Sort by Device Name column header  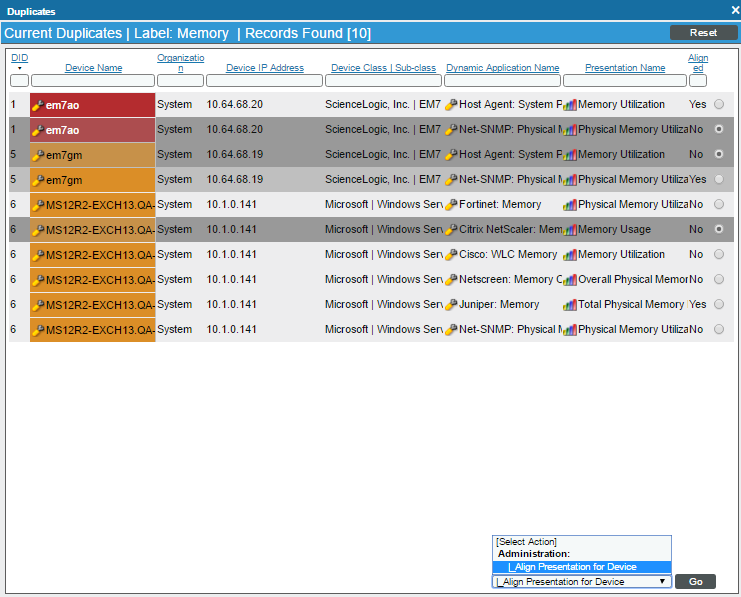click(94, 68)
